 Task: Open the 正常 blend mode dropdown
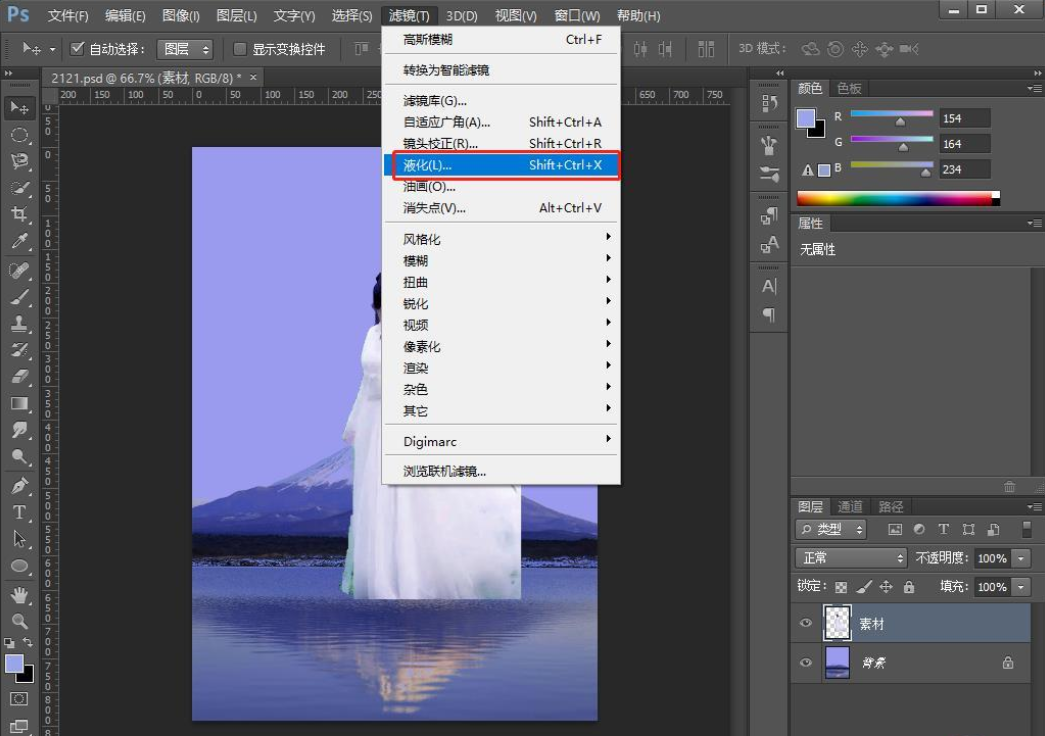coord(852,558)
